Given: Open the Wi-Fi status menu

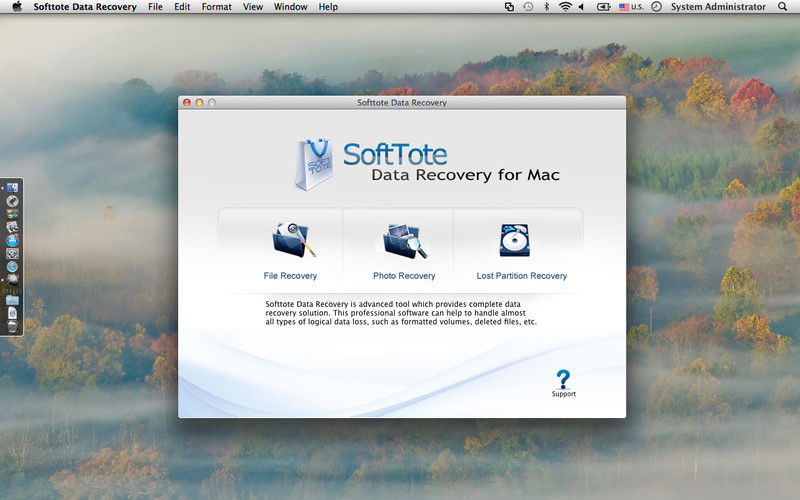Looking at the screenshot, I should (565, 7).
